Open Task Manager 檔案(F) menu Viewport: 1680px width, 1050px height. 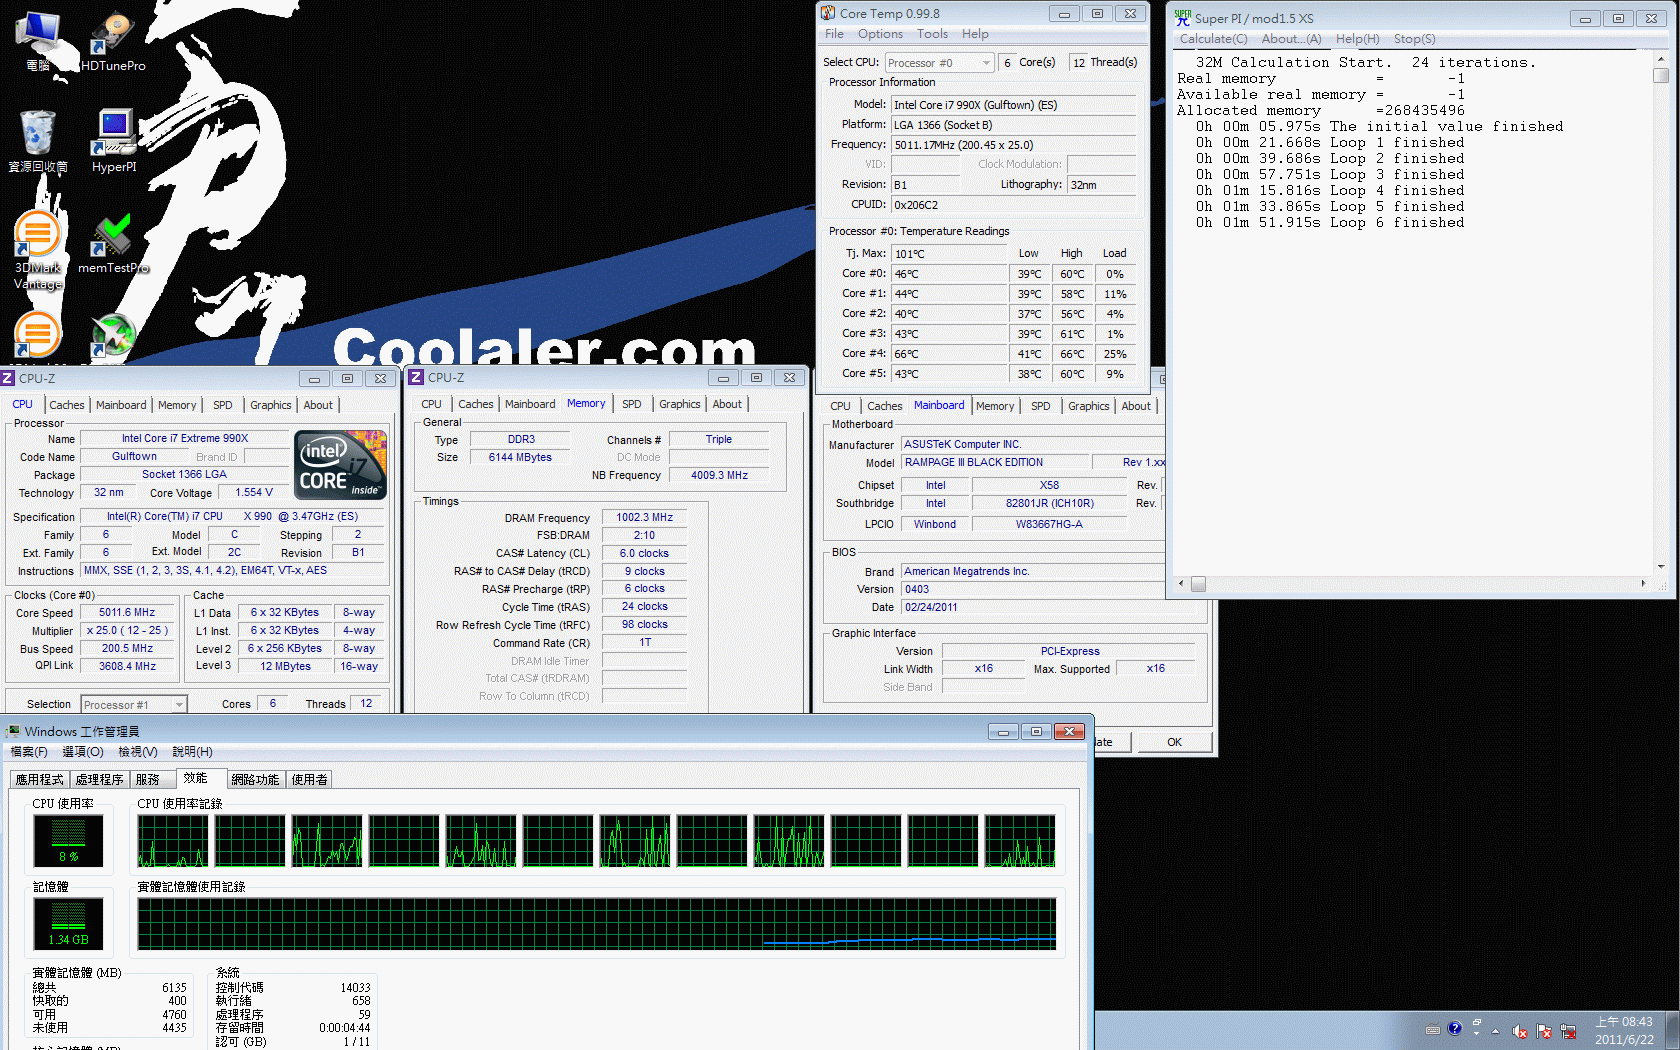coord(28,751)
